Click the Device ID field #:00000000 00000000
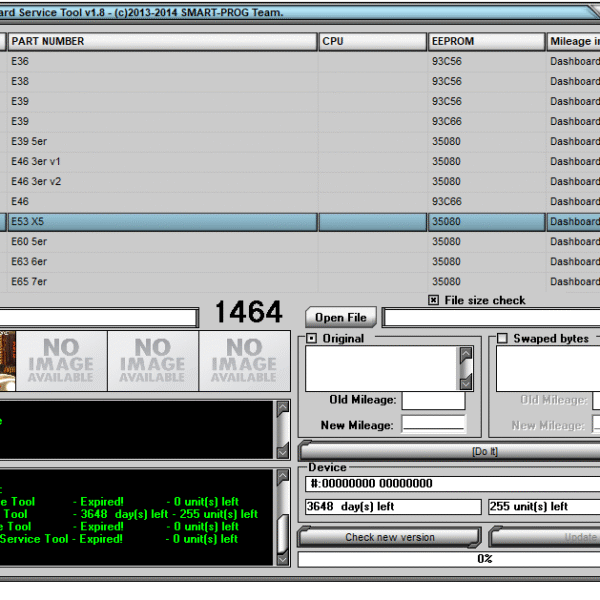The width and height of the screenshot is (600, 600). pyautogui.click(x=453, y=484)
